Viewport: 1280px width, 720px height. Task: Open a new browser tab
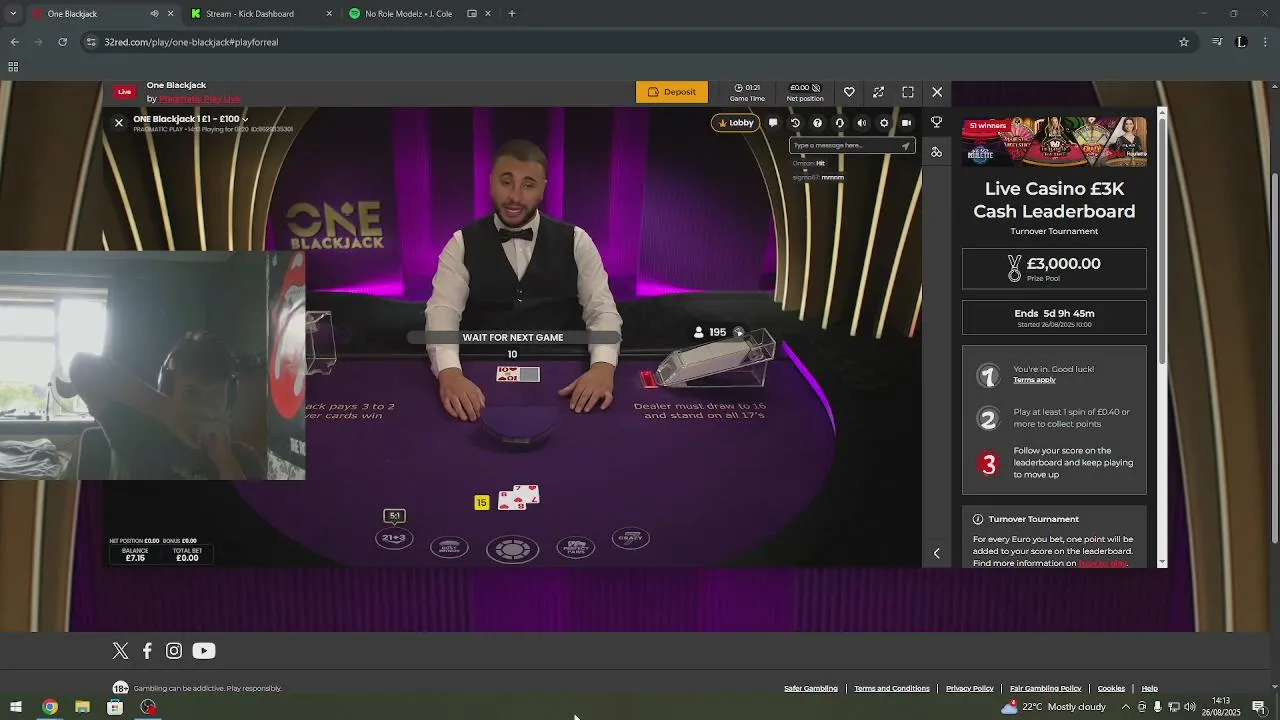[512, 14]
